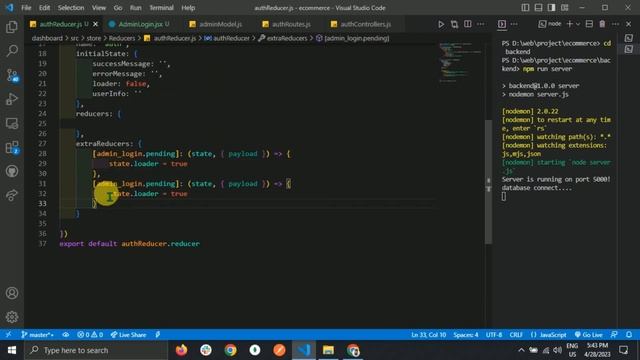Kill the terminal with trash icon

(602, 24)
